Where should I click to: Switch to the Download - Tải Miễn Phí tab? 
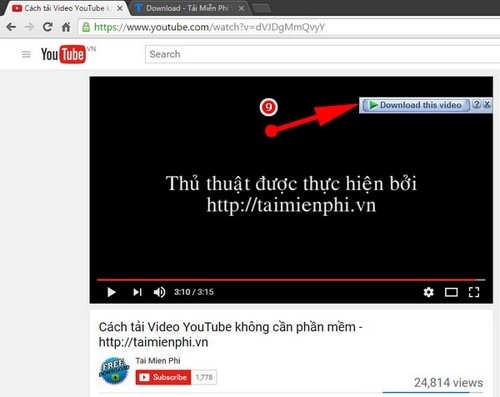[x=190, y=8]
